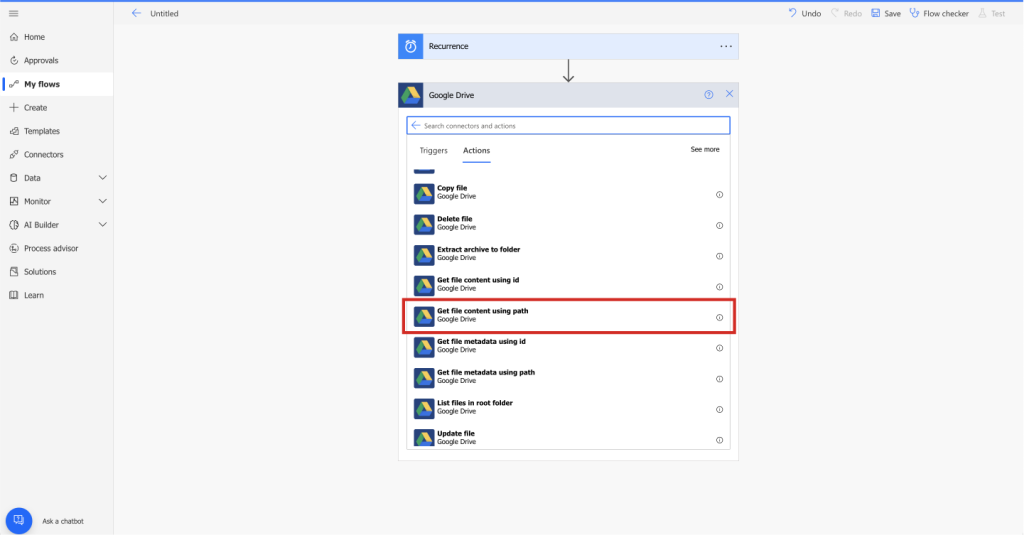Click Google Drive icon beside Copy file
Viewport: 1024px width, 535px height.
[424, 194]
